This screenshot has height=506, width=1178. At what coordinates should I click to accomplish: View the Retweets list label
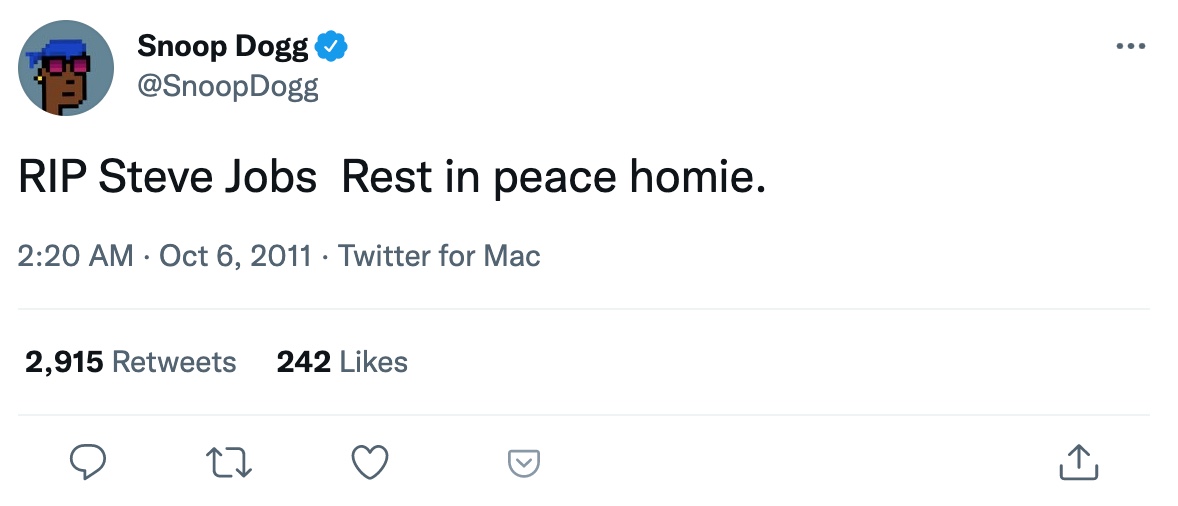[174, 361]
